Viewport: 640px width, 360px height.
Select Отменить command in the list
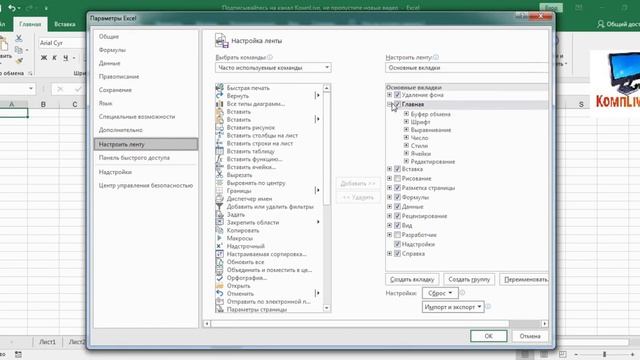pos(269,293)
